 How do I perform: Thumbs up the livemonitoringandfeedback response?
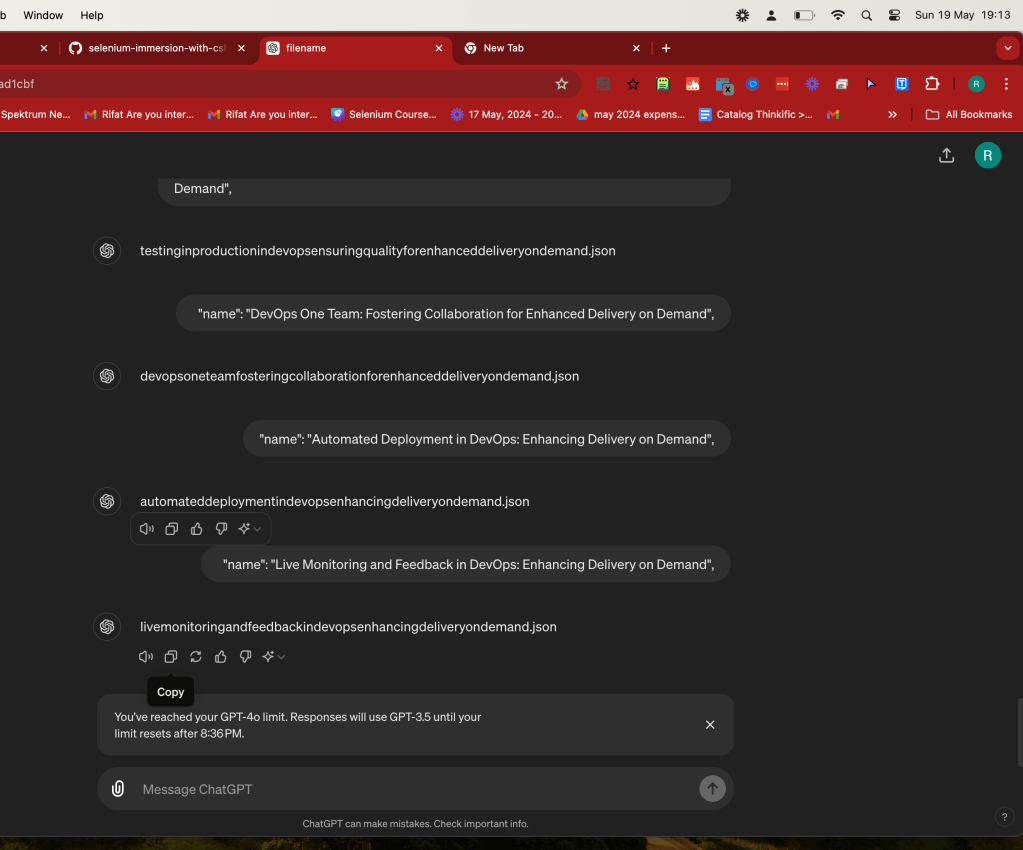[x=221, y=656]
